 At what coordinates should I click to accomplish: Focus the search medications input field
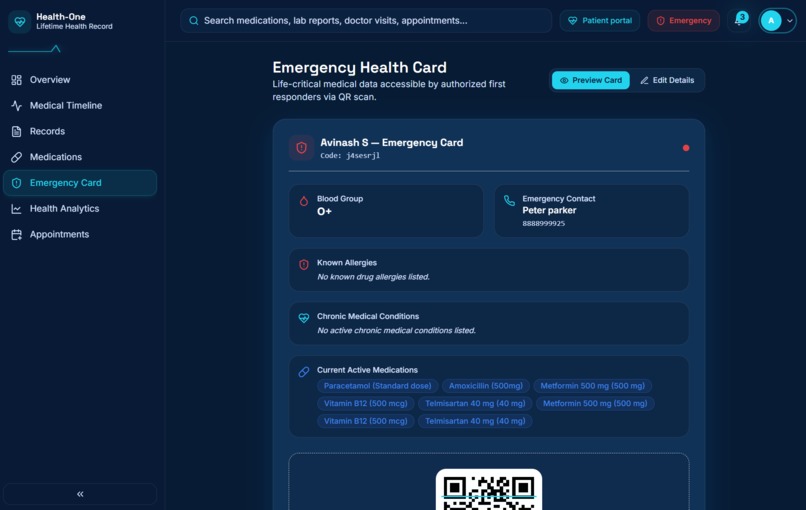pos(366,21)
